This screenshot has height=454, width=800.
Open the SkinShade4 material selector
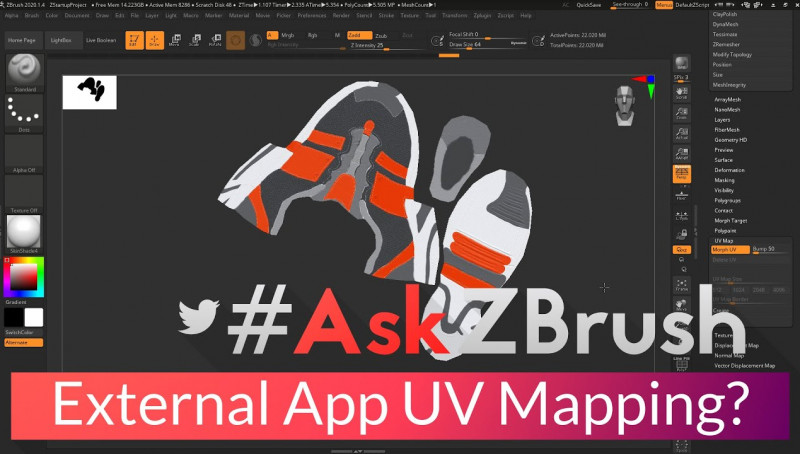(24, 234)
